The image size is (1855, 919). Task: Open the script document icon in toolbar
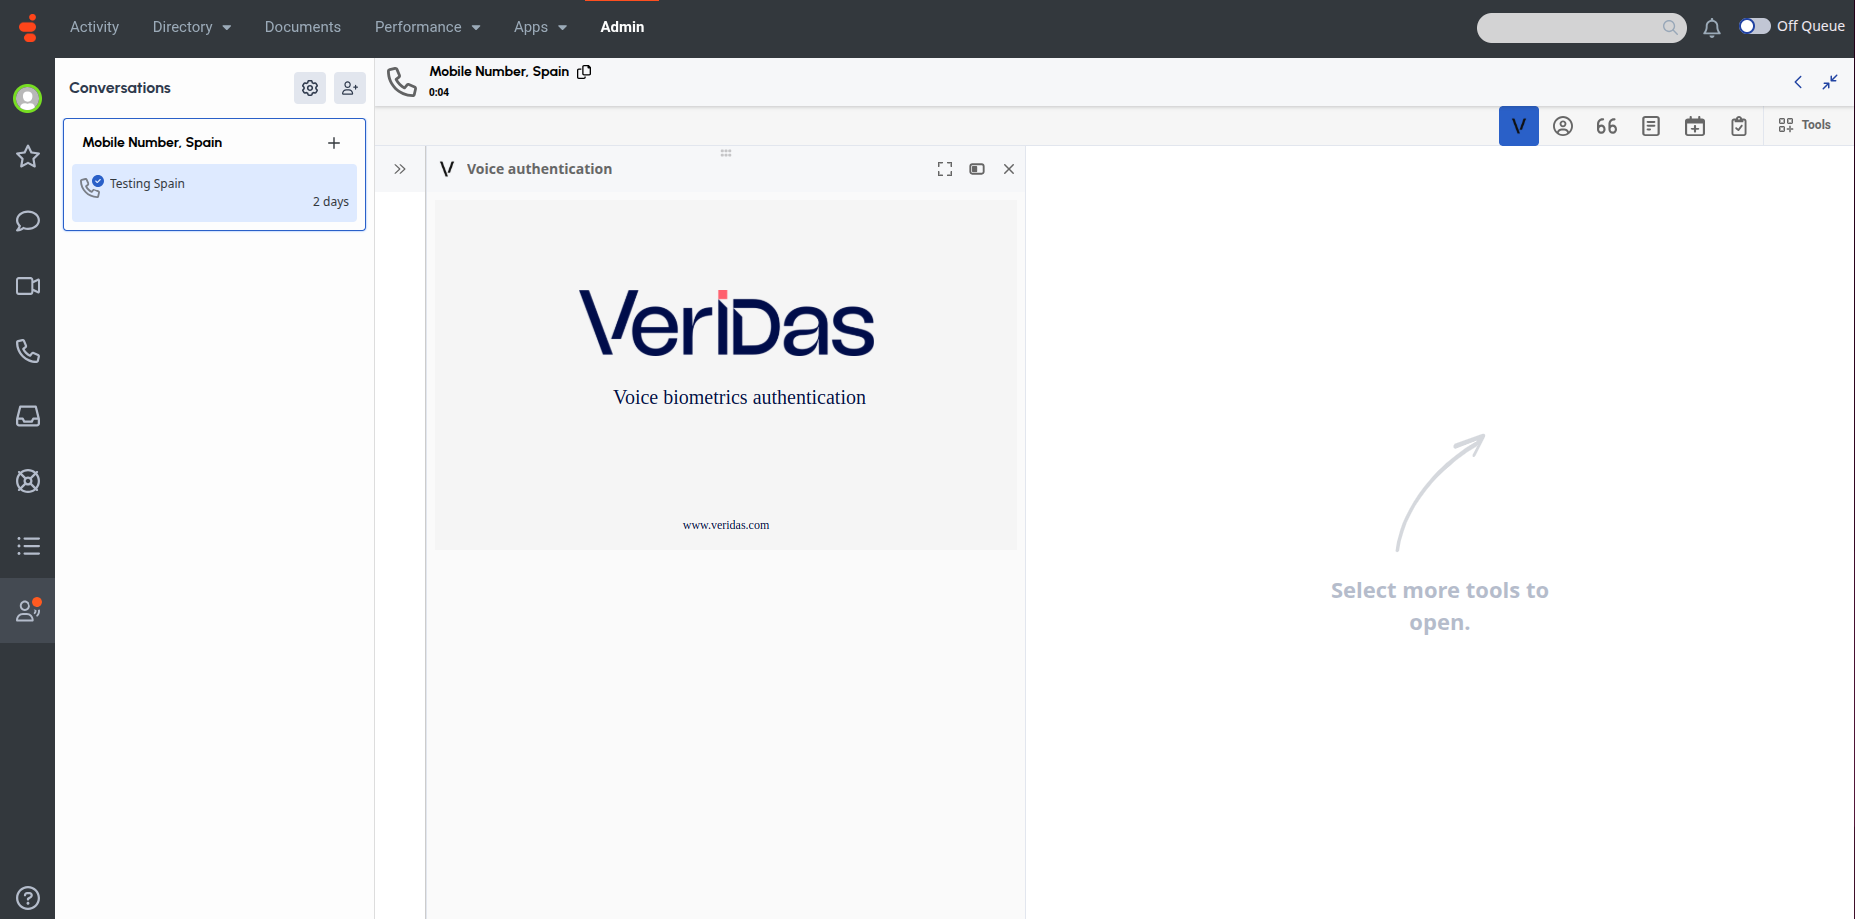1651,126
